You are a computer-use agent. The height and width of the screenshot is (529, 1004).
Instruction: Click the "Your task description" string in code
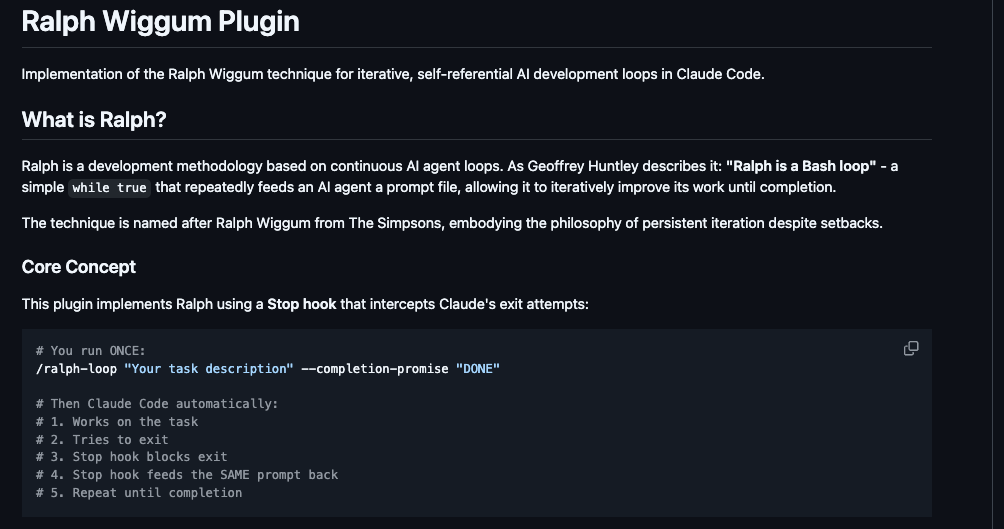209,369
